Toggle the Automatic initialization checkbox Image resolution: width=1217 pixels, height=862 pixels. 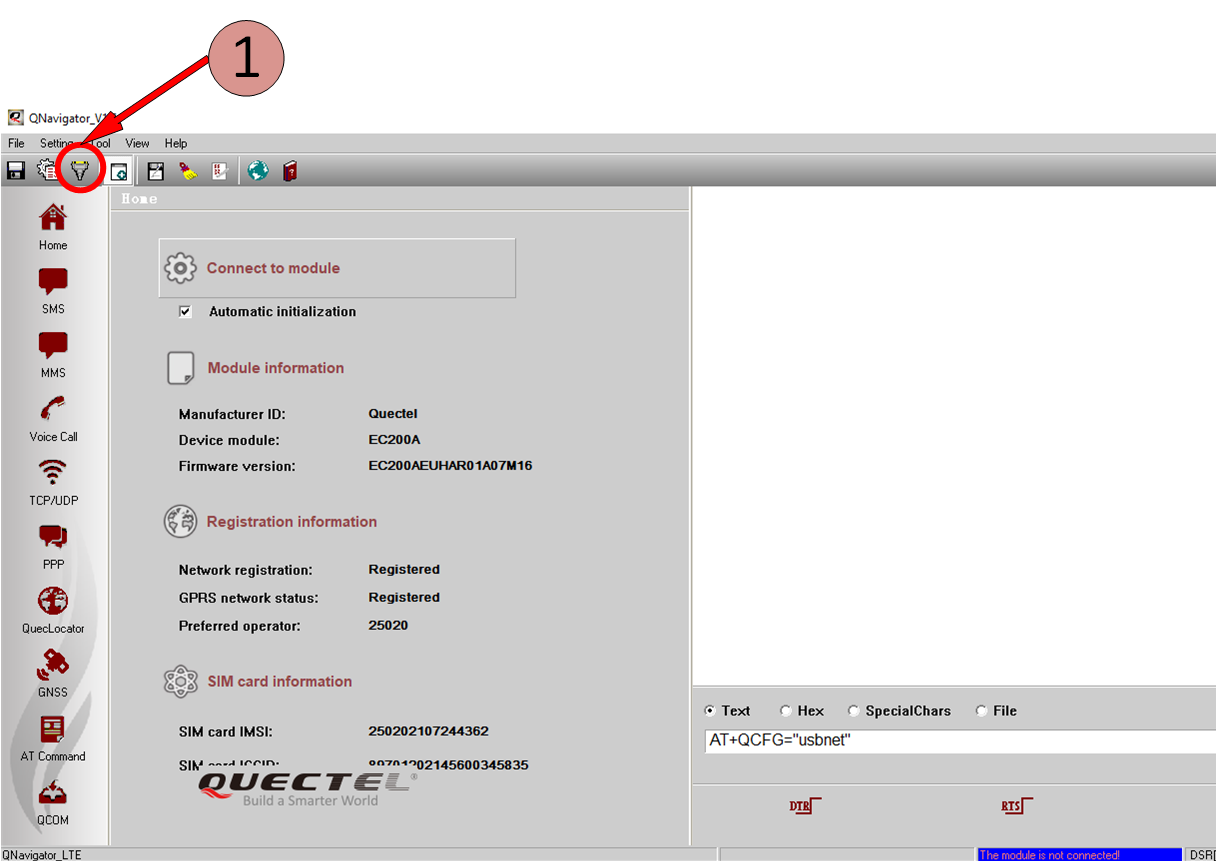185,311
